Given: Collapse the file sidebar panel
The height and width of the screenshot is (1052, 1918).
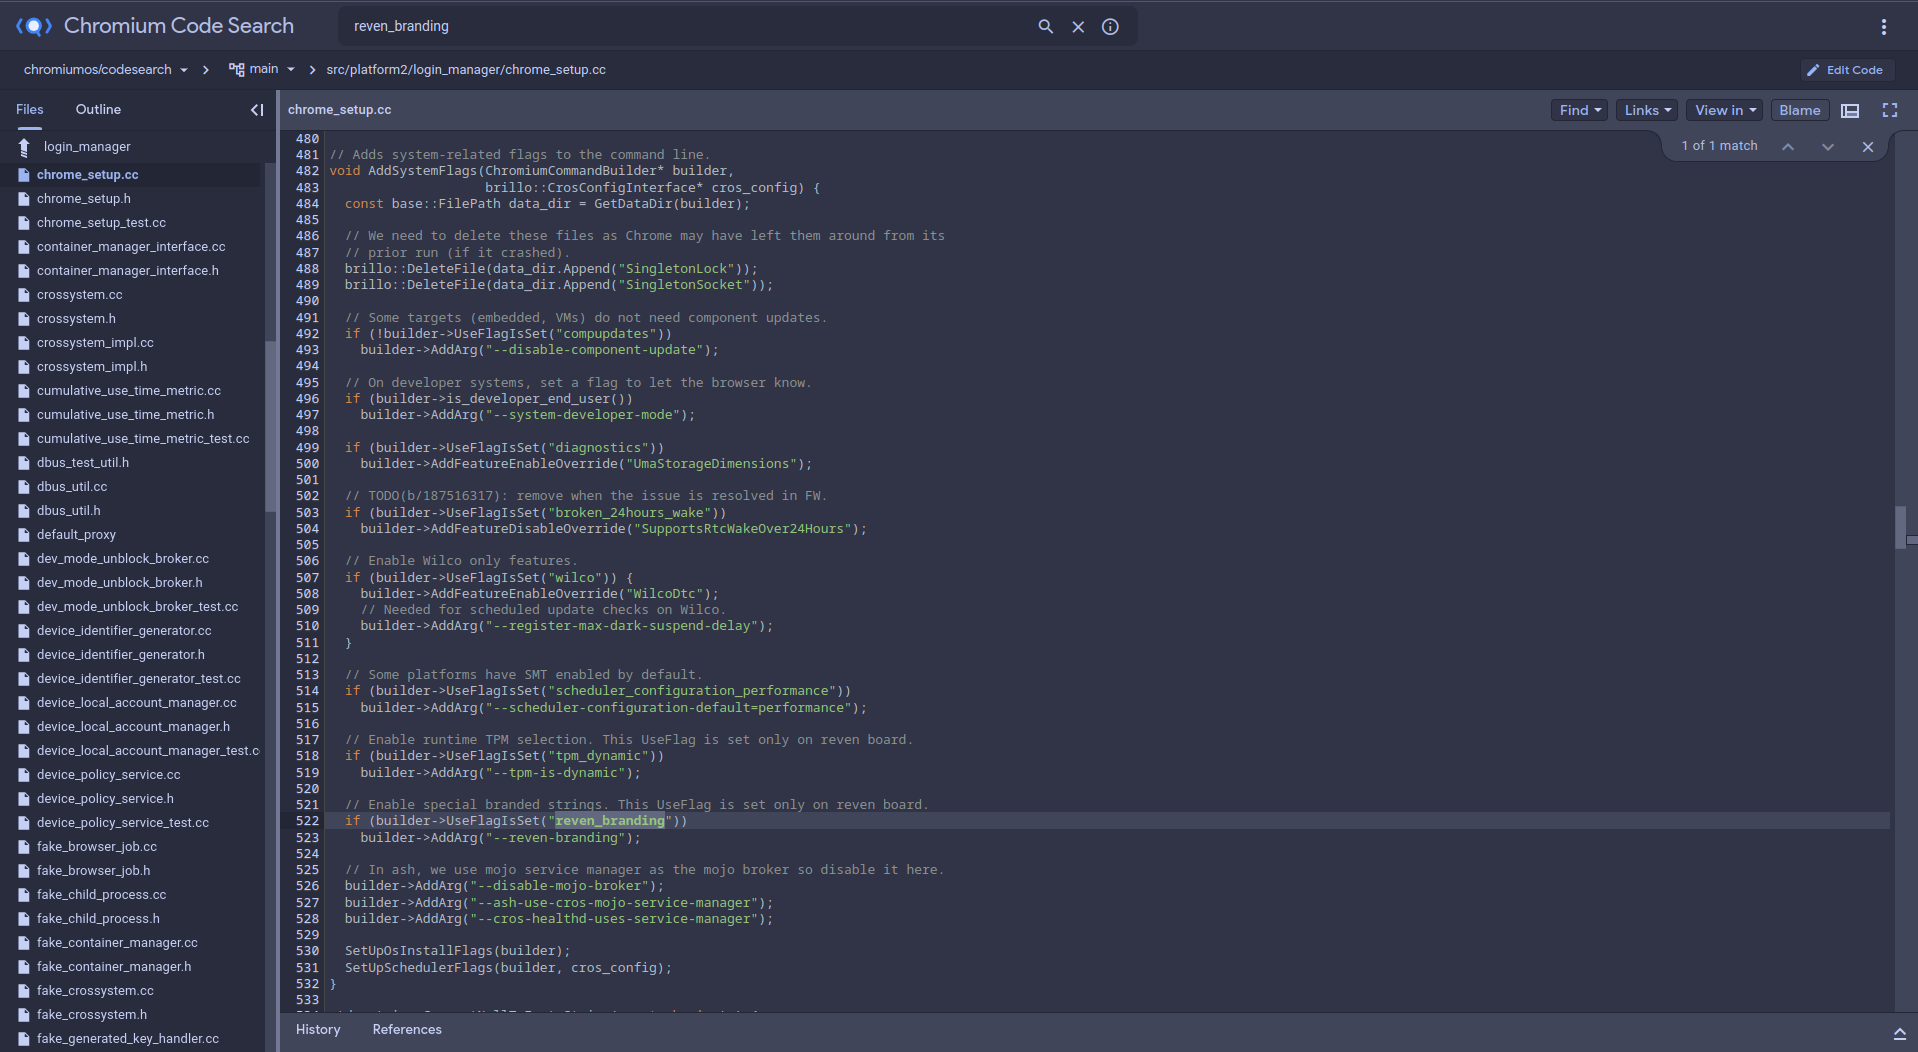Looking at the screenshot, I should [x=257, y=110].
